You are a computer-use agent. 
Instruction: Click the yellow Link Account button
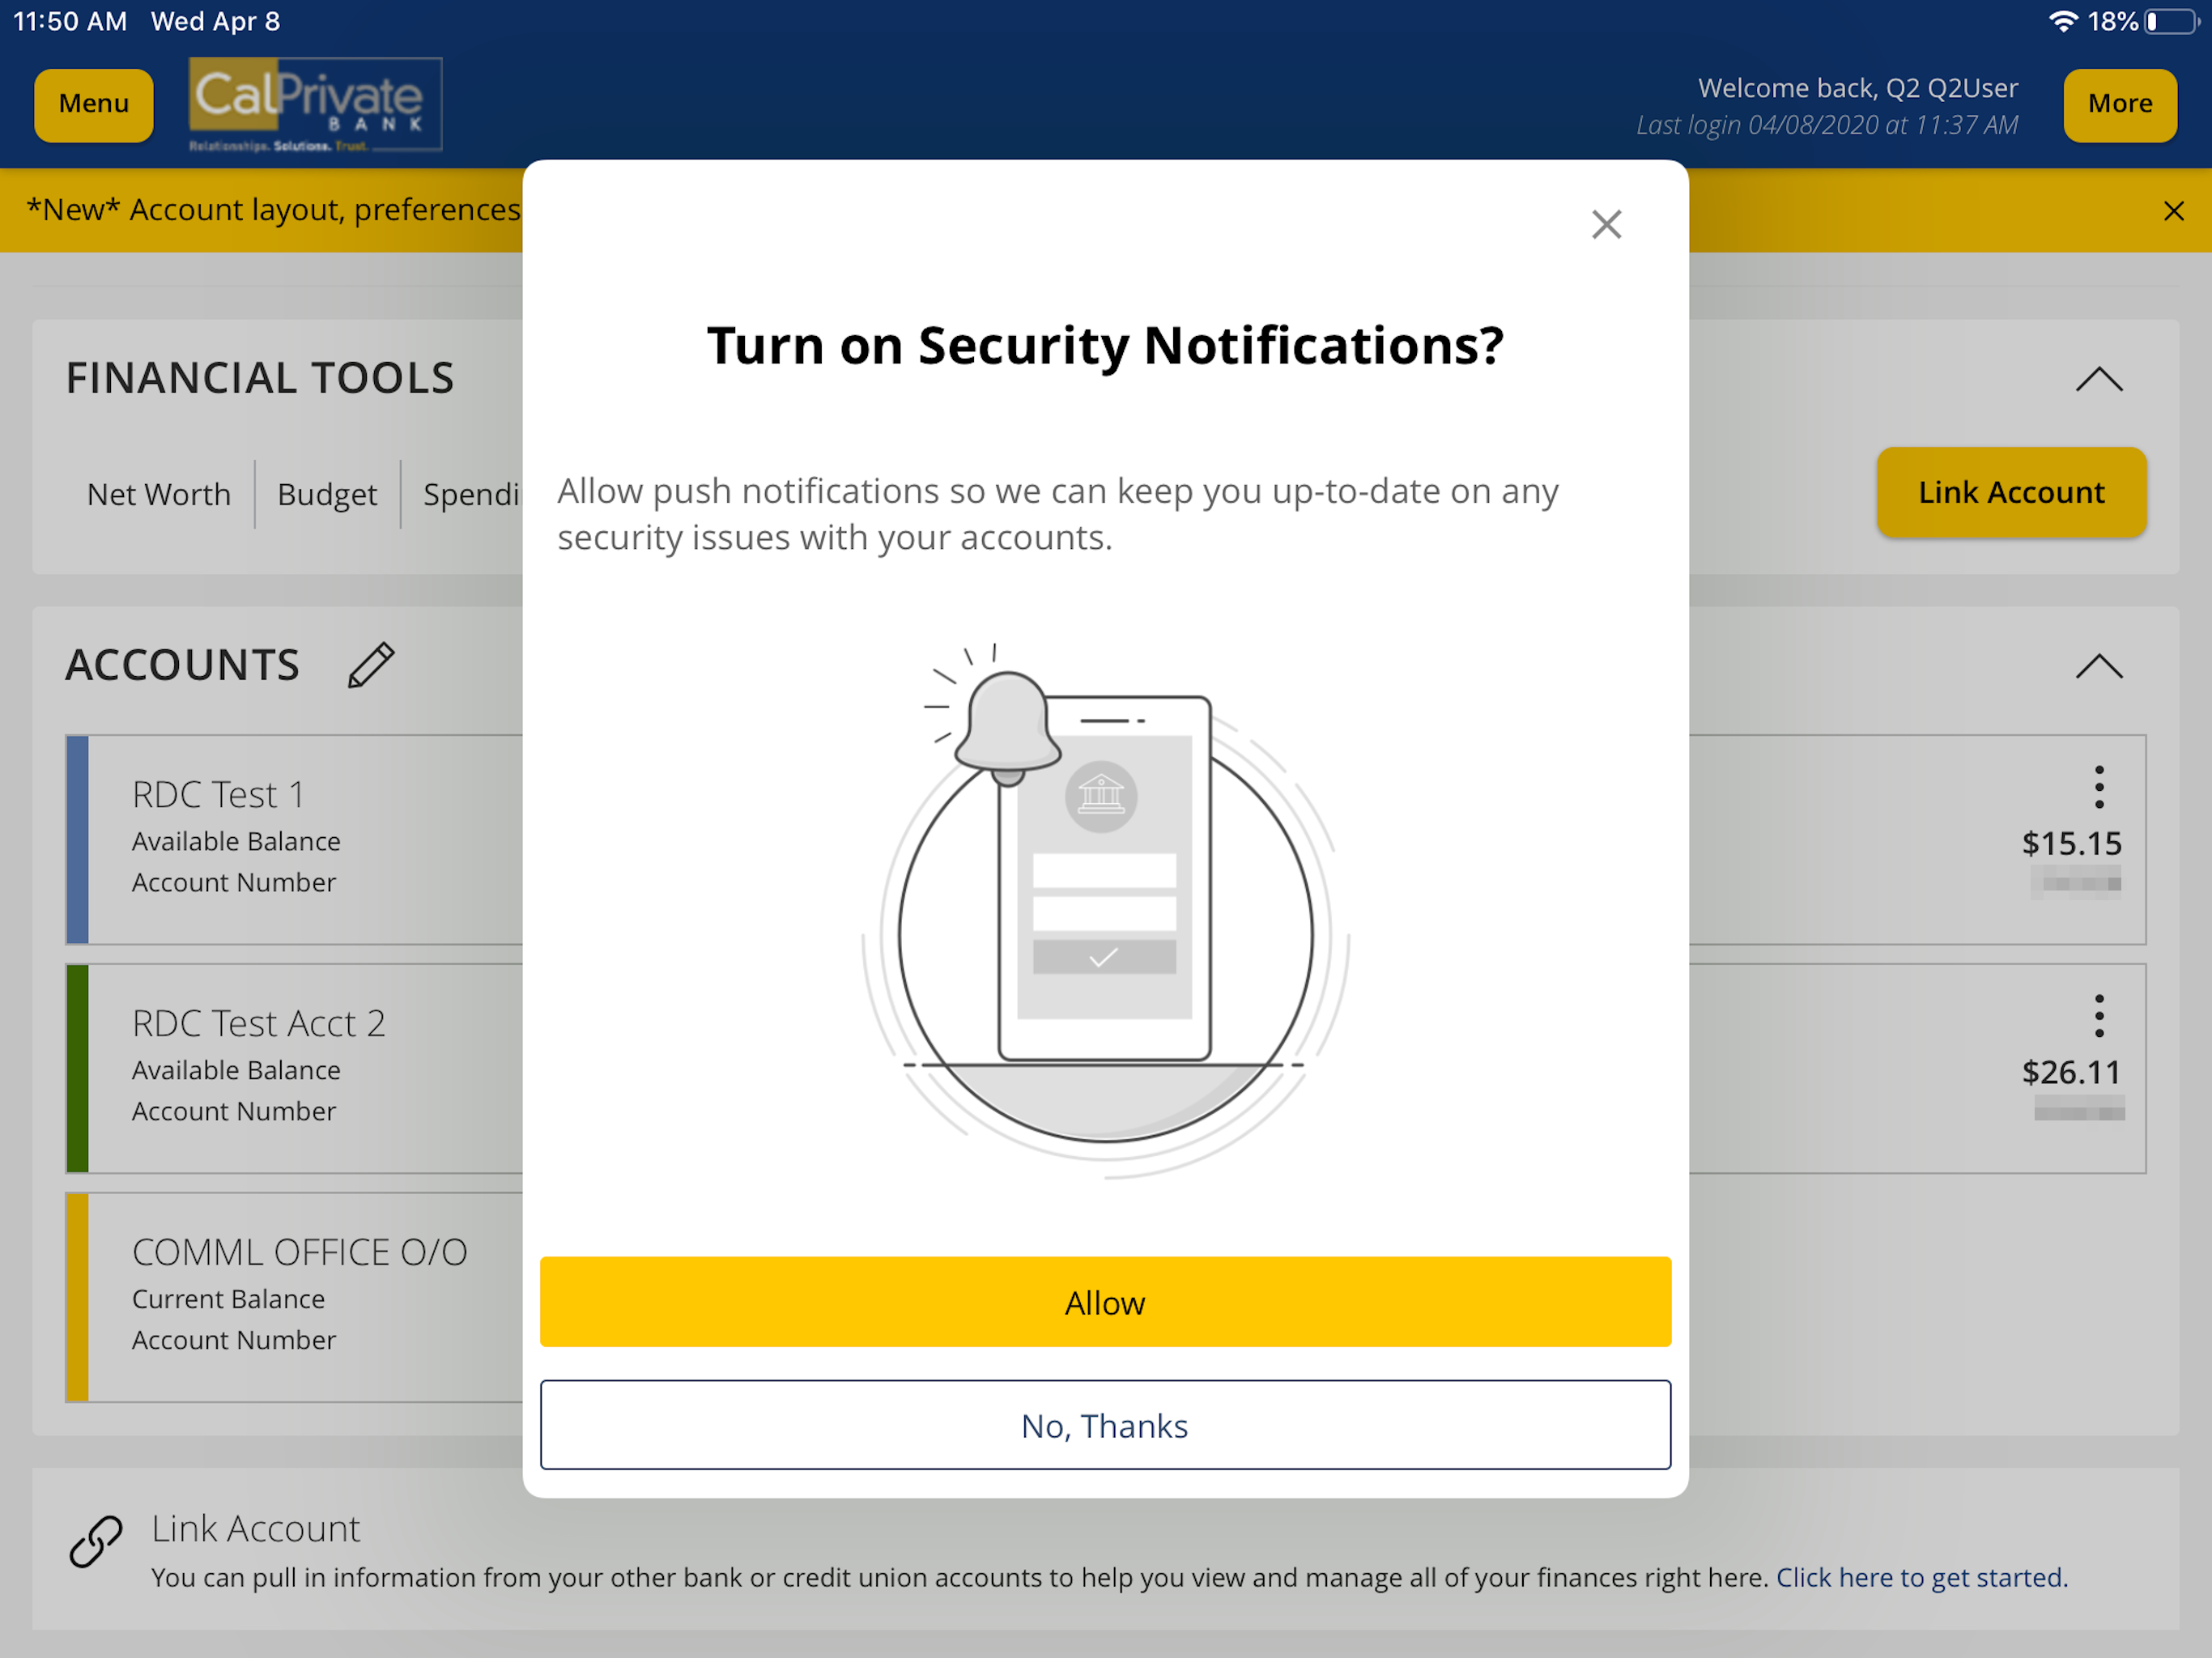(2010, 492)
